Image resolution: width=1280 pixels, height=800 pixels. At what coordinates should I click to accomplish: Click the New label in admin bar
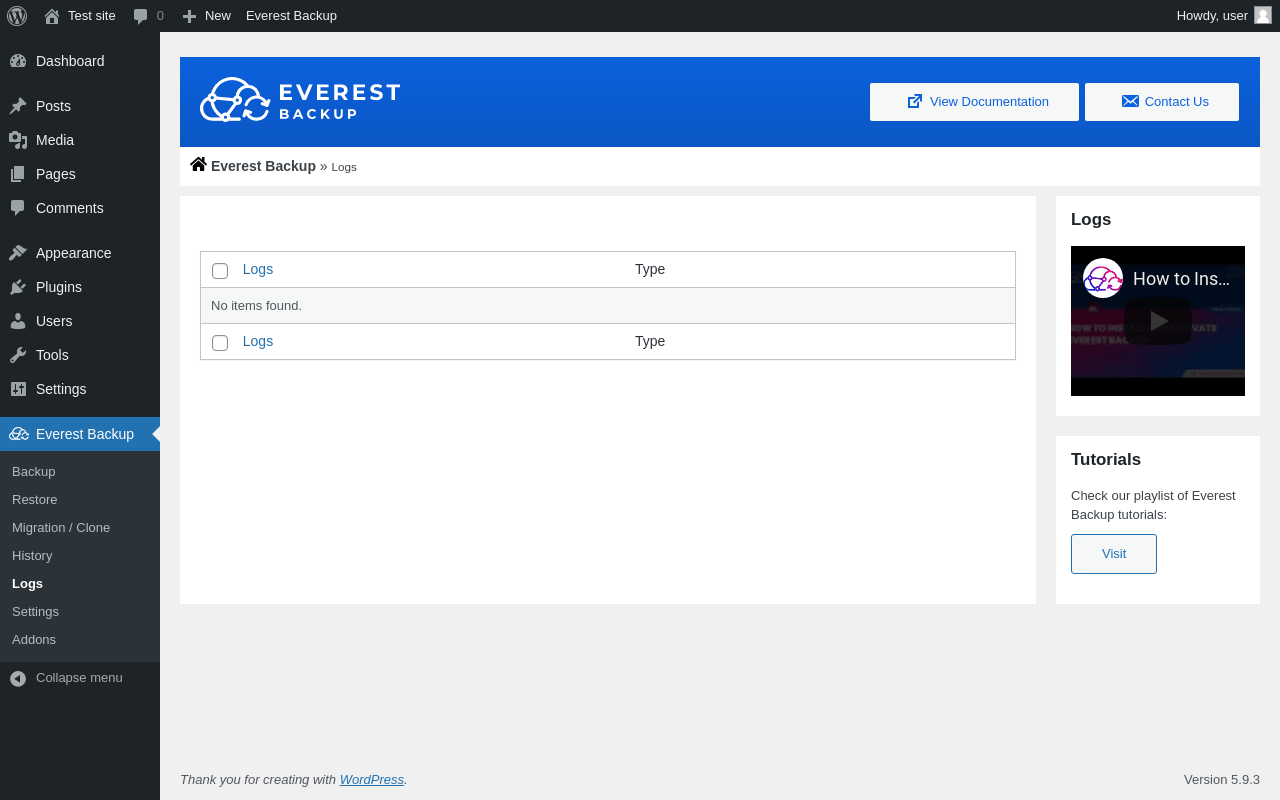pyautogui.click(x=218, y=16)
